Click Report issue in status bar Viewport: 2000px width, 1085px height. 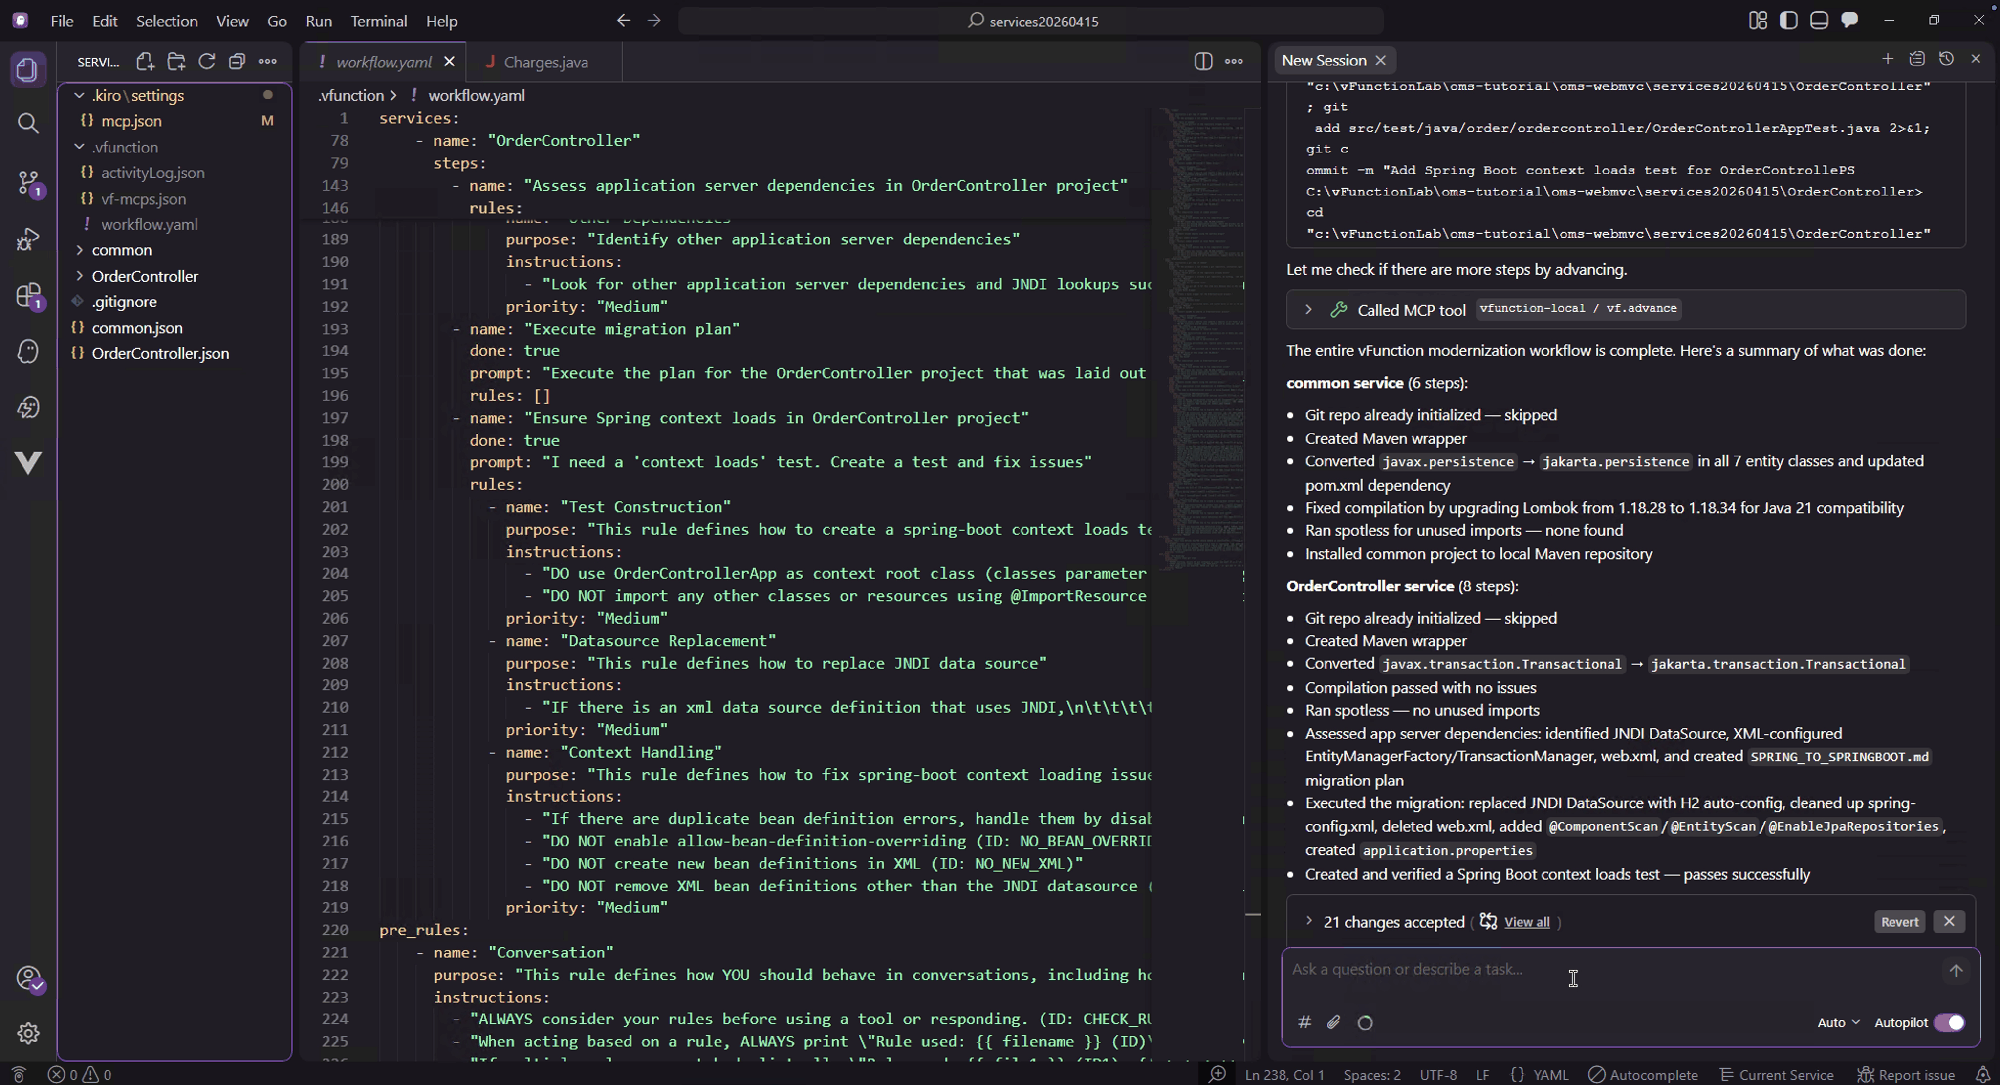click(x=1907, y=1075)
